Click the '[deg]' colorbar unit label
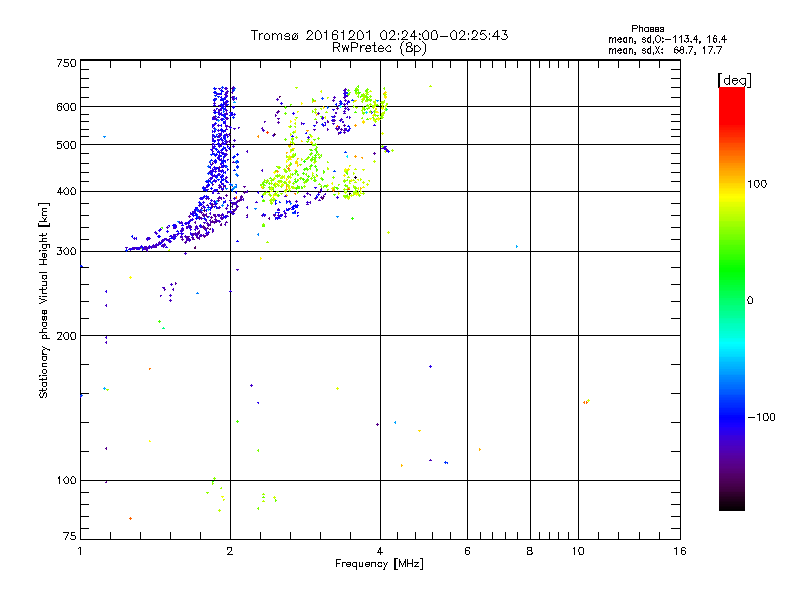 [734, 81]
